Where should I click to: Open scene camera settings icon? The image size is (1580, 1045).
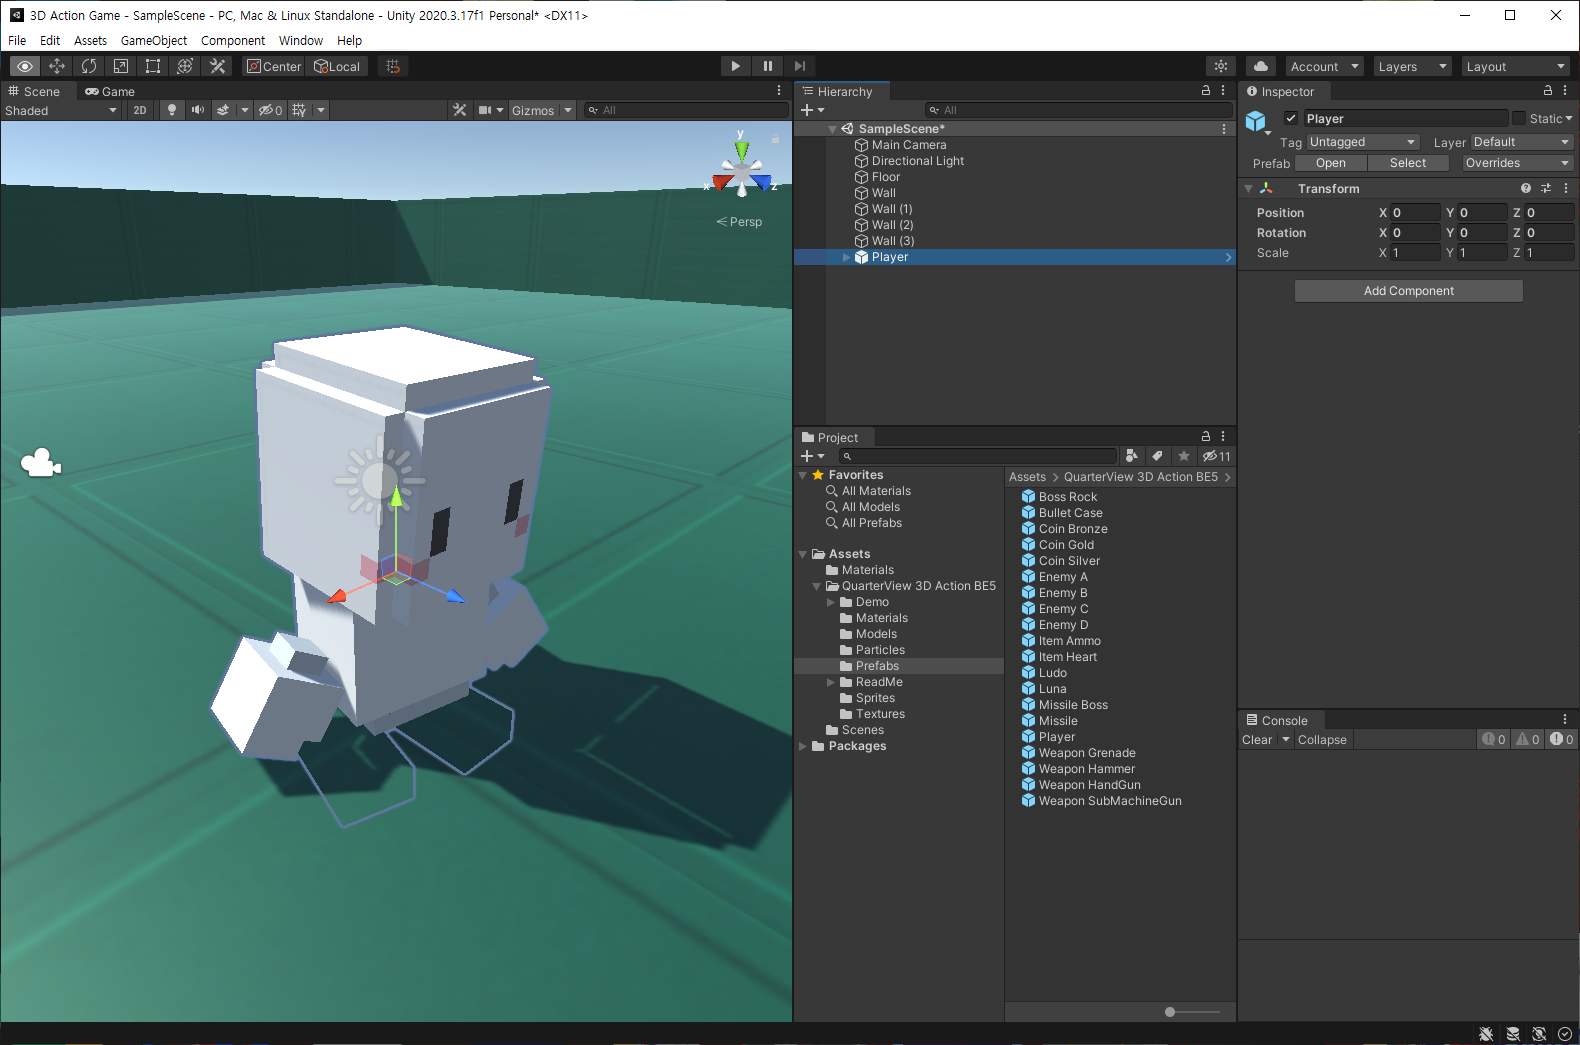(485, 110)
